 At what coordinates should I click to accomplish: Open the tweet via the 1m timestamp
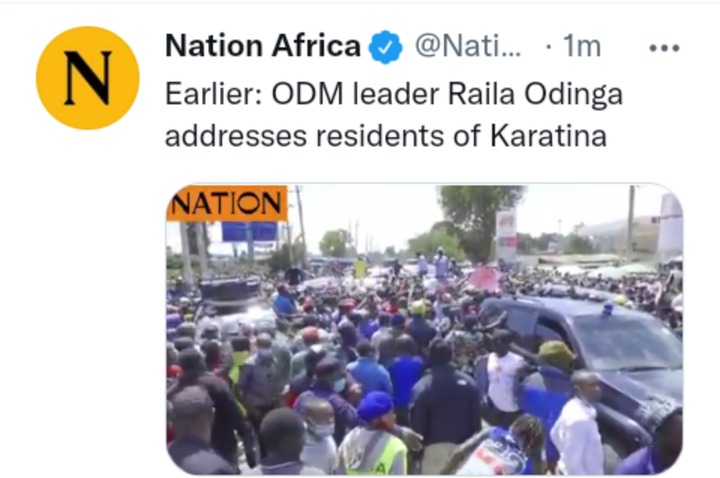tap(582, 46)
